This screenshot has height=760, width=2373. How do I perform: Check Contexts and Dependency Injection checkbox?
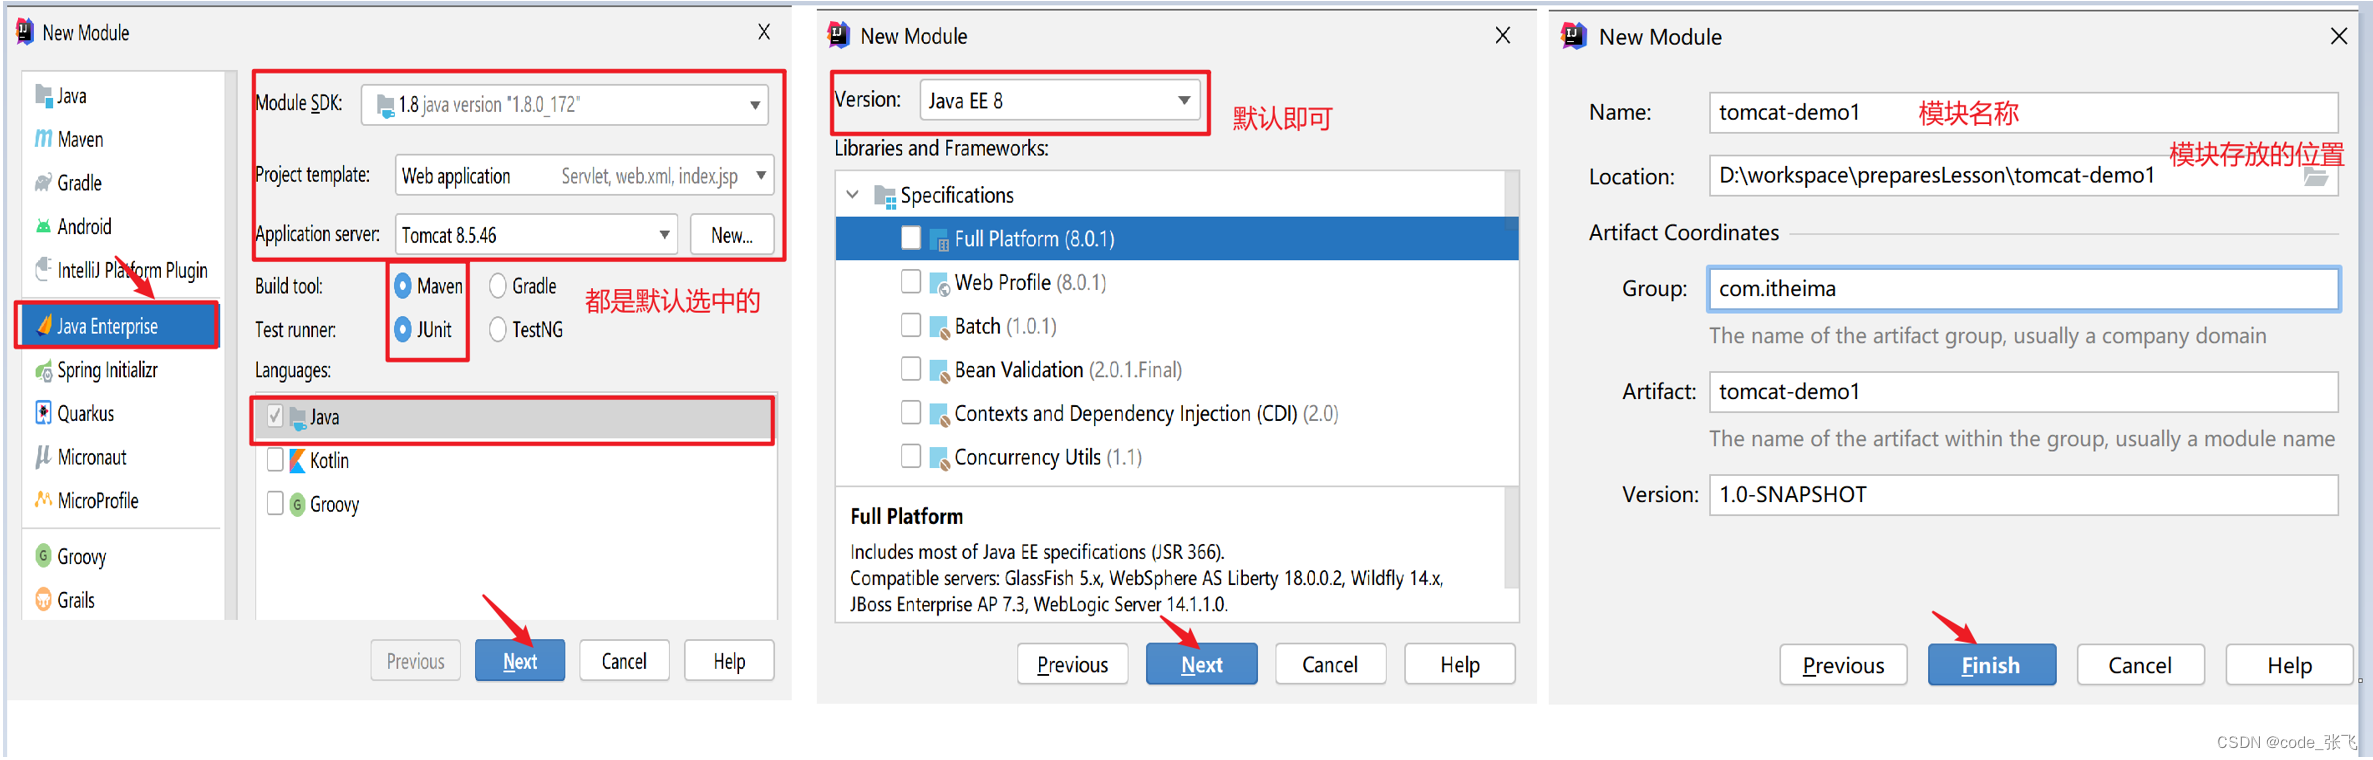910,412
